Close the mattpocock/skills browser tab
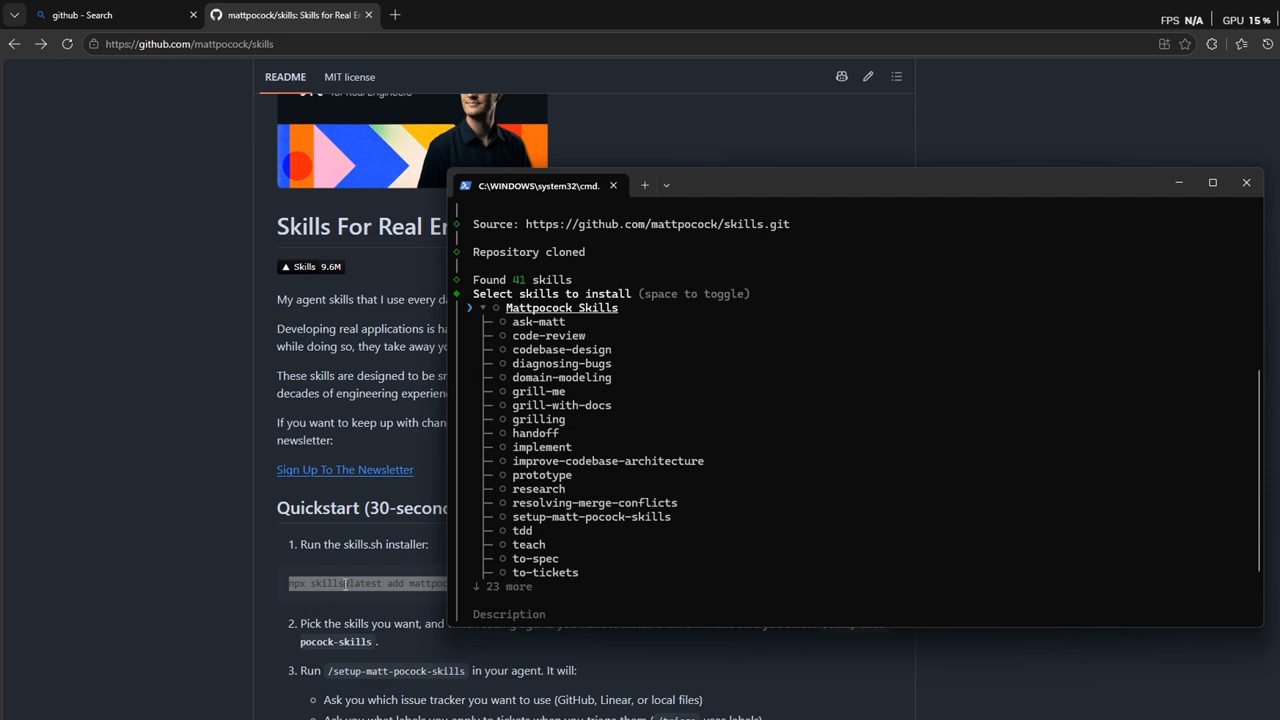This screenshot has width=1280, height=720. click(369, 15)
